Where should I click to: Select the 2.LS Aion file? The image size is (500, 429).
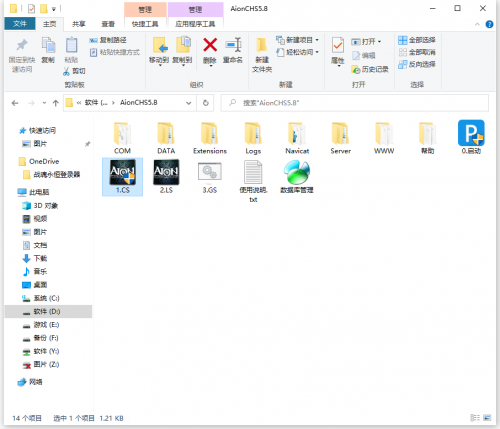point(166,177)
